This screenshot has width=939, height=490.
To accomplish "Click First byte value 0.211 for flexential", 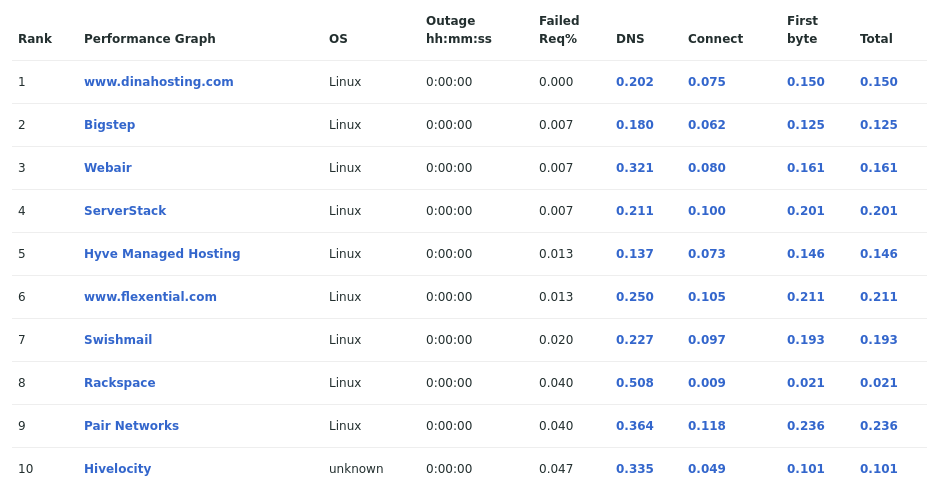I will 806,297.
